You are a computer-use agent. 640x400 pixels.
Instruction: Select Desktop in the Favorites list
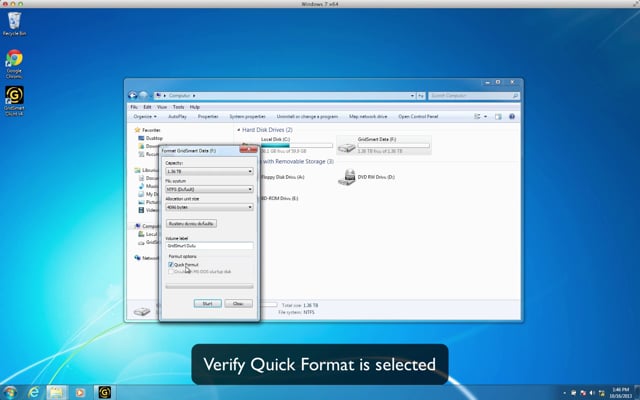coord(150,138)
